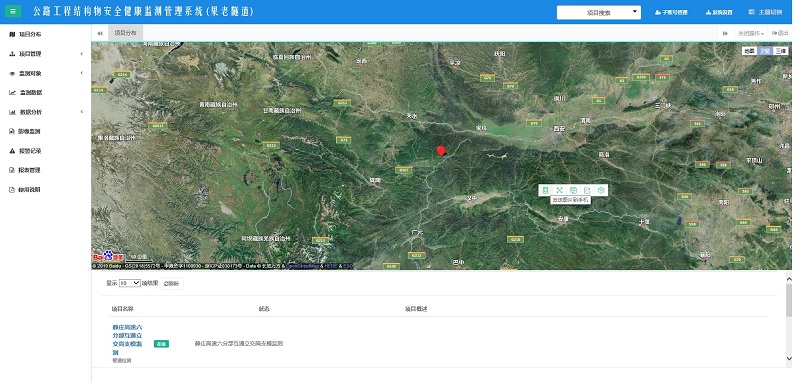Click the gear settings icon in floating toolbar
Viewport: 800px width, 383px height.
601,190
